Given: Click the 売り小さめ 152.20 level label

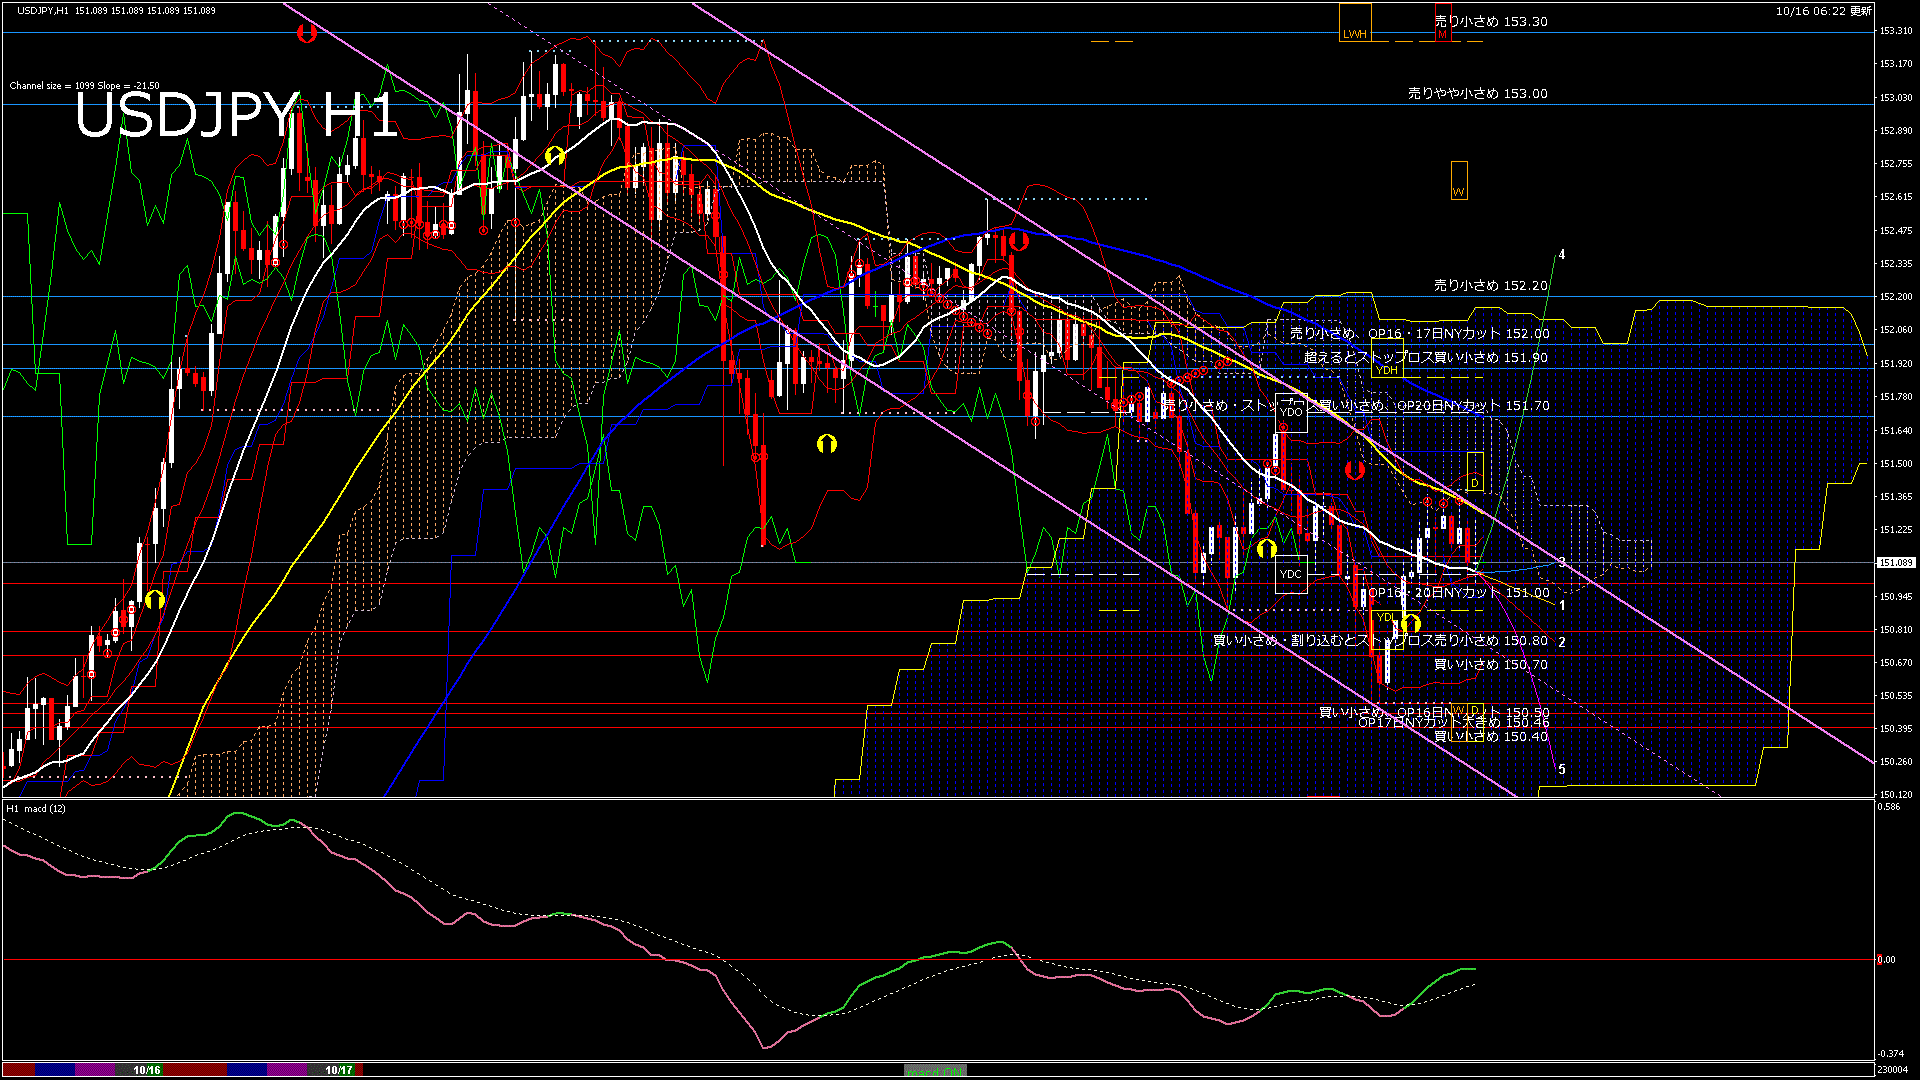Looking at the screenshot, I should pos(1490,285).
